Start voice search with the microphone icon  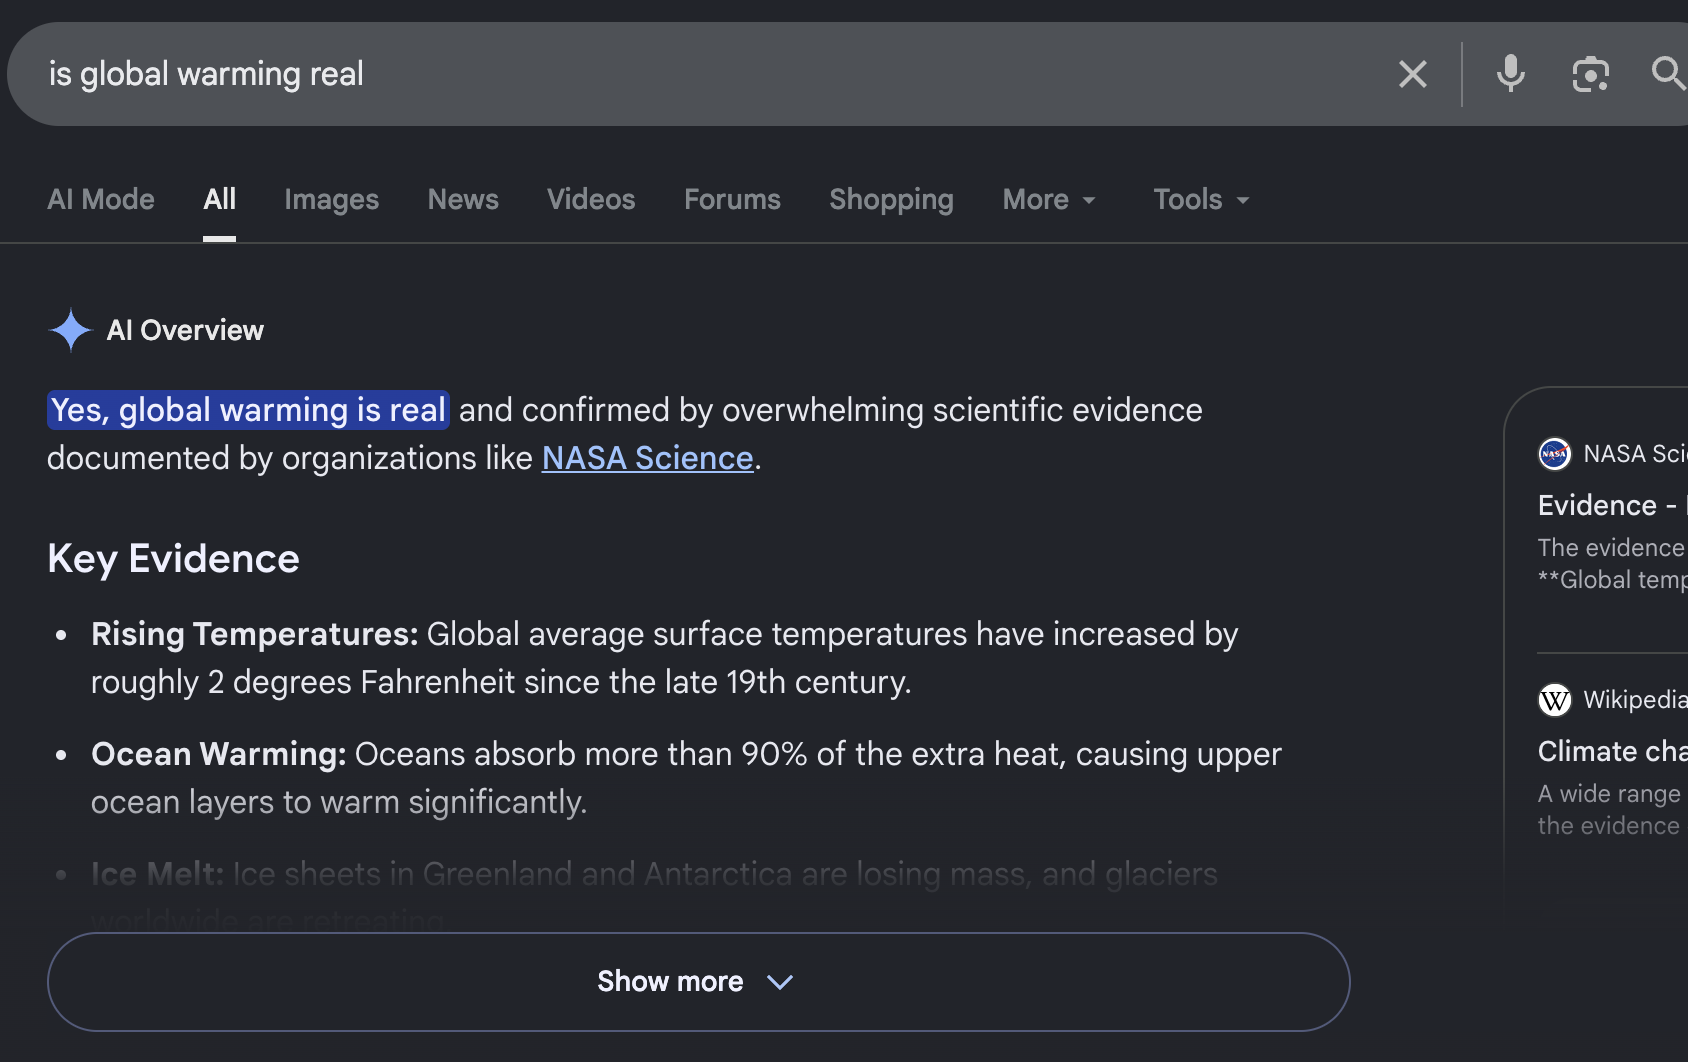point(1510,74)
